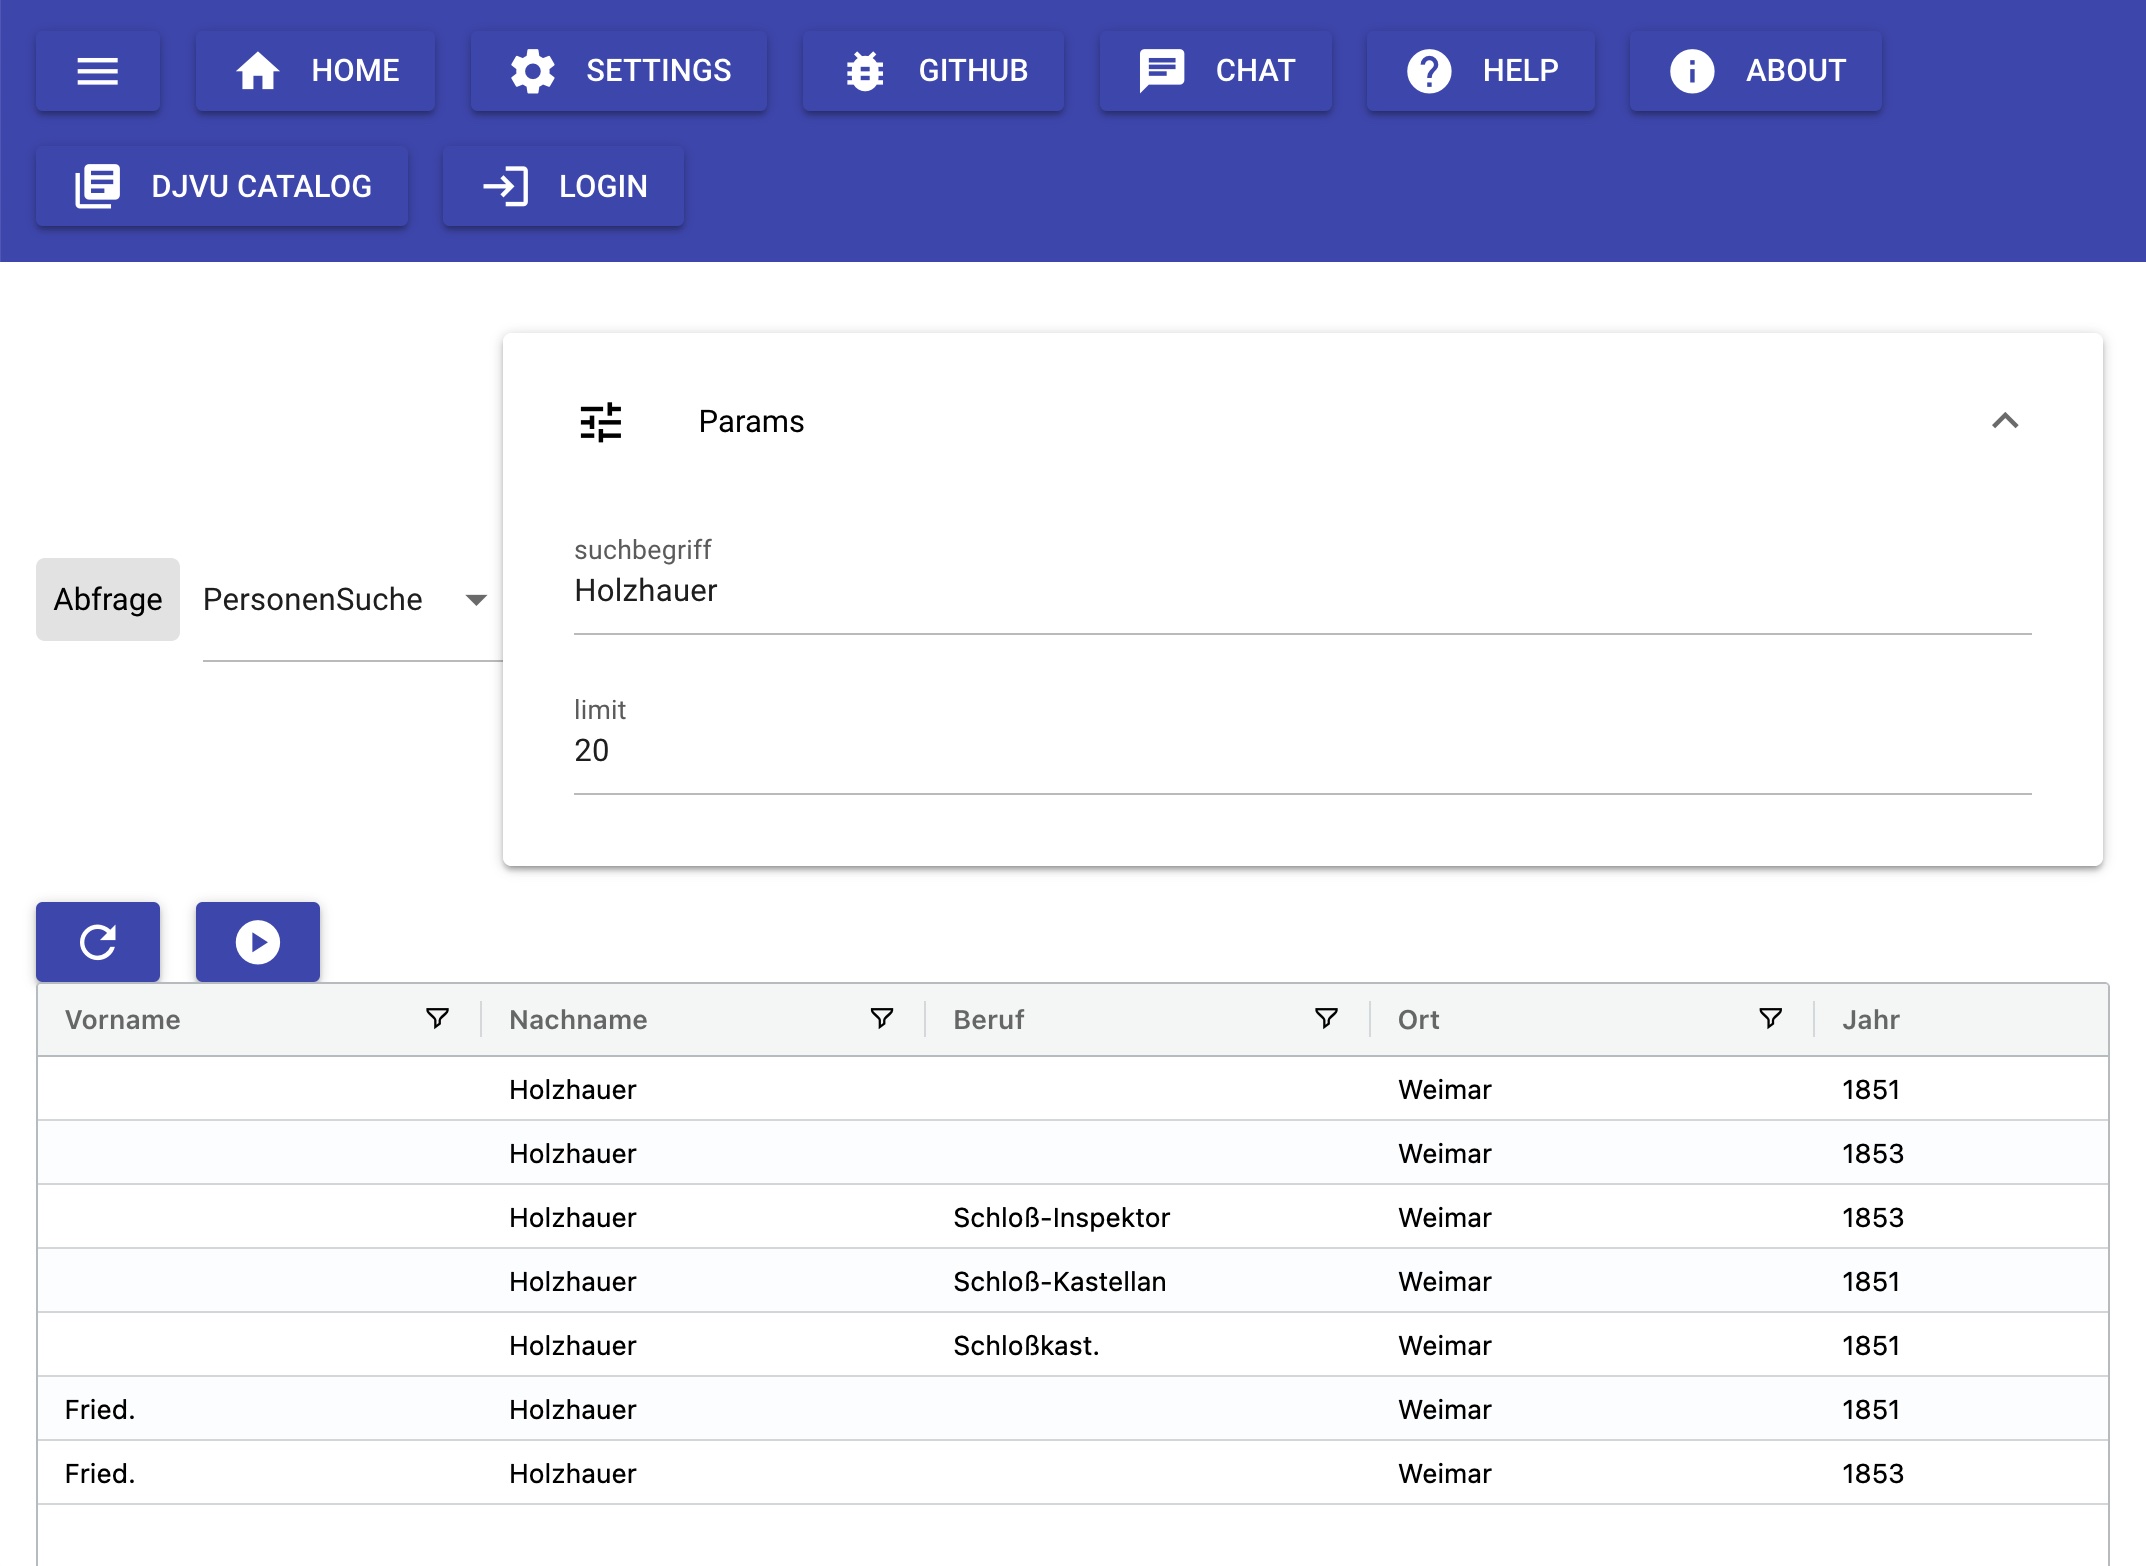The height and width of the screenshot is (1566, 2146).
Task: Open Settings from the navbar
Action: pyautogui.click(x=619, y=71)
